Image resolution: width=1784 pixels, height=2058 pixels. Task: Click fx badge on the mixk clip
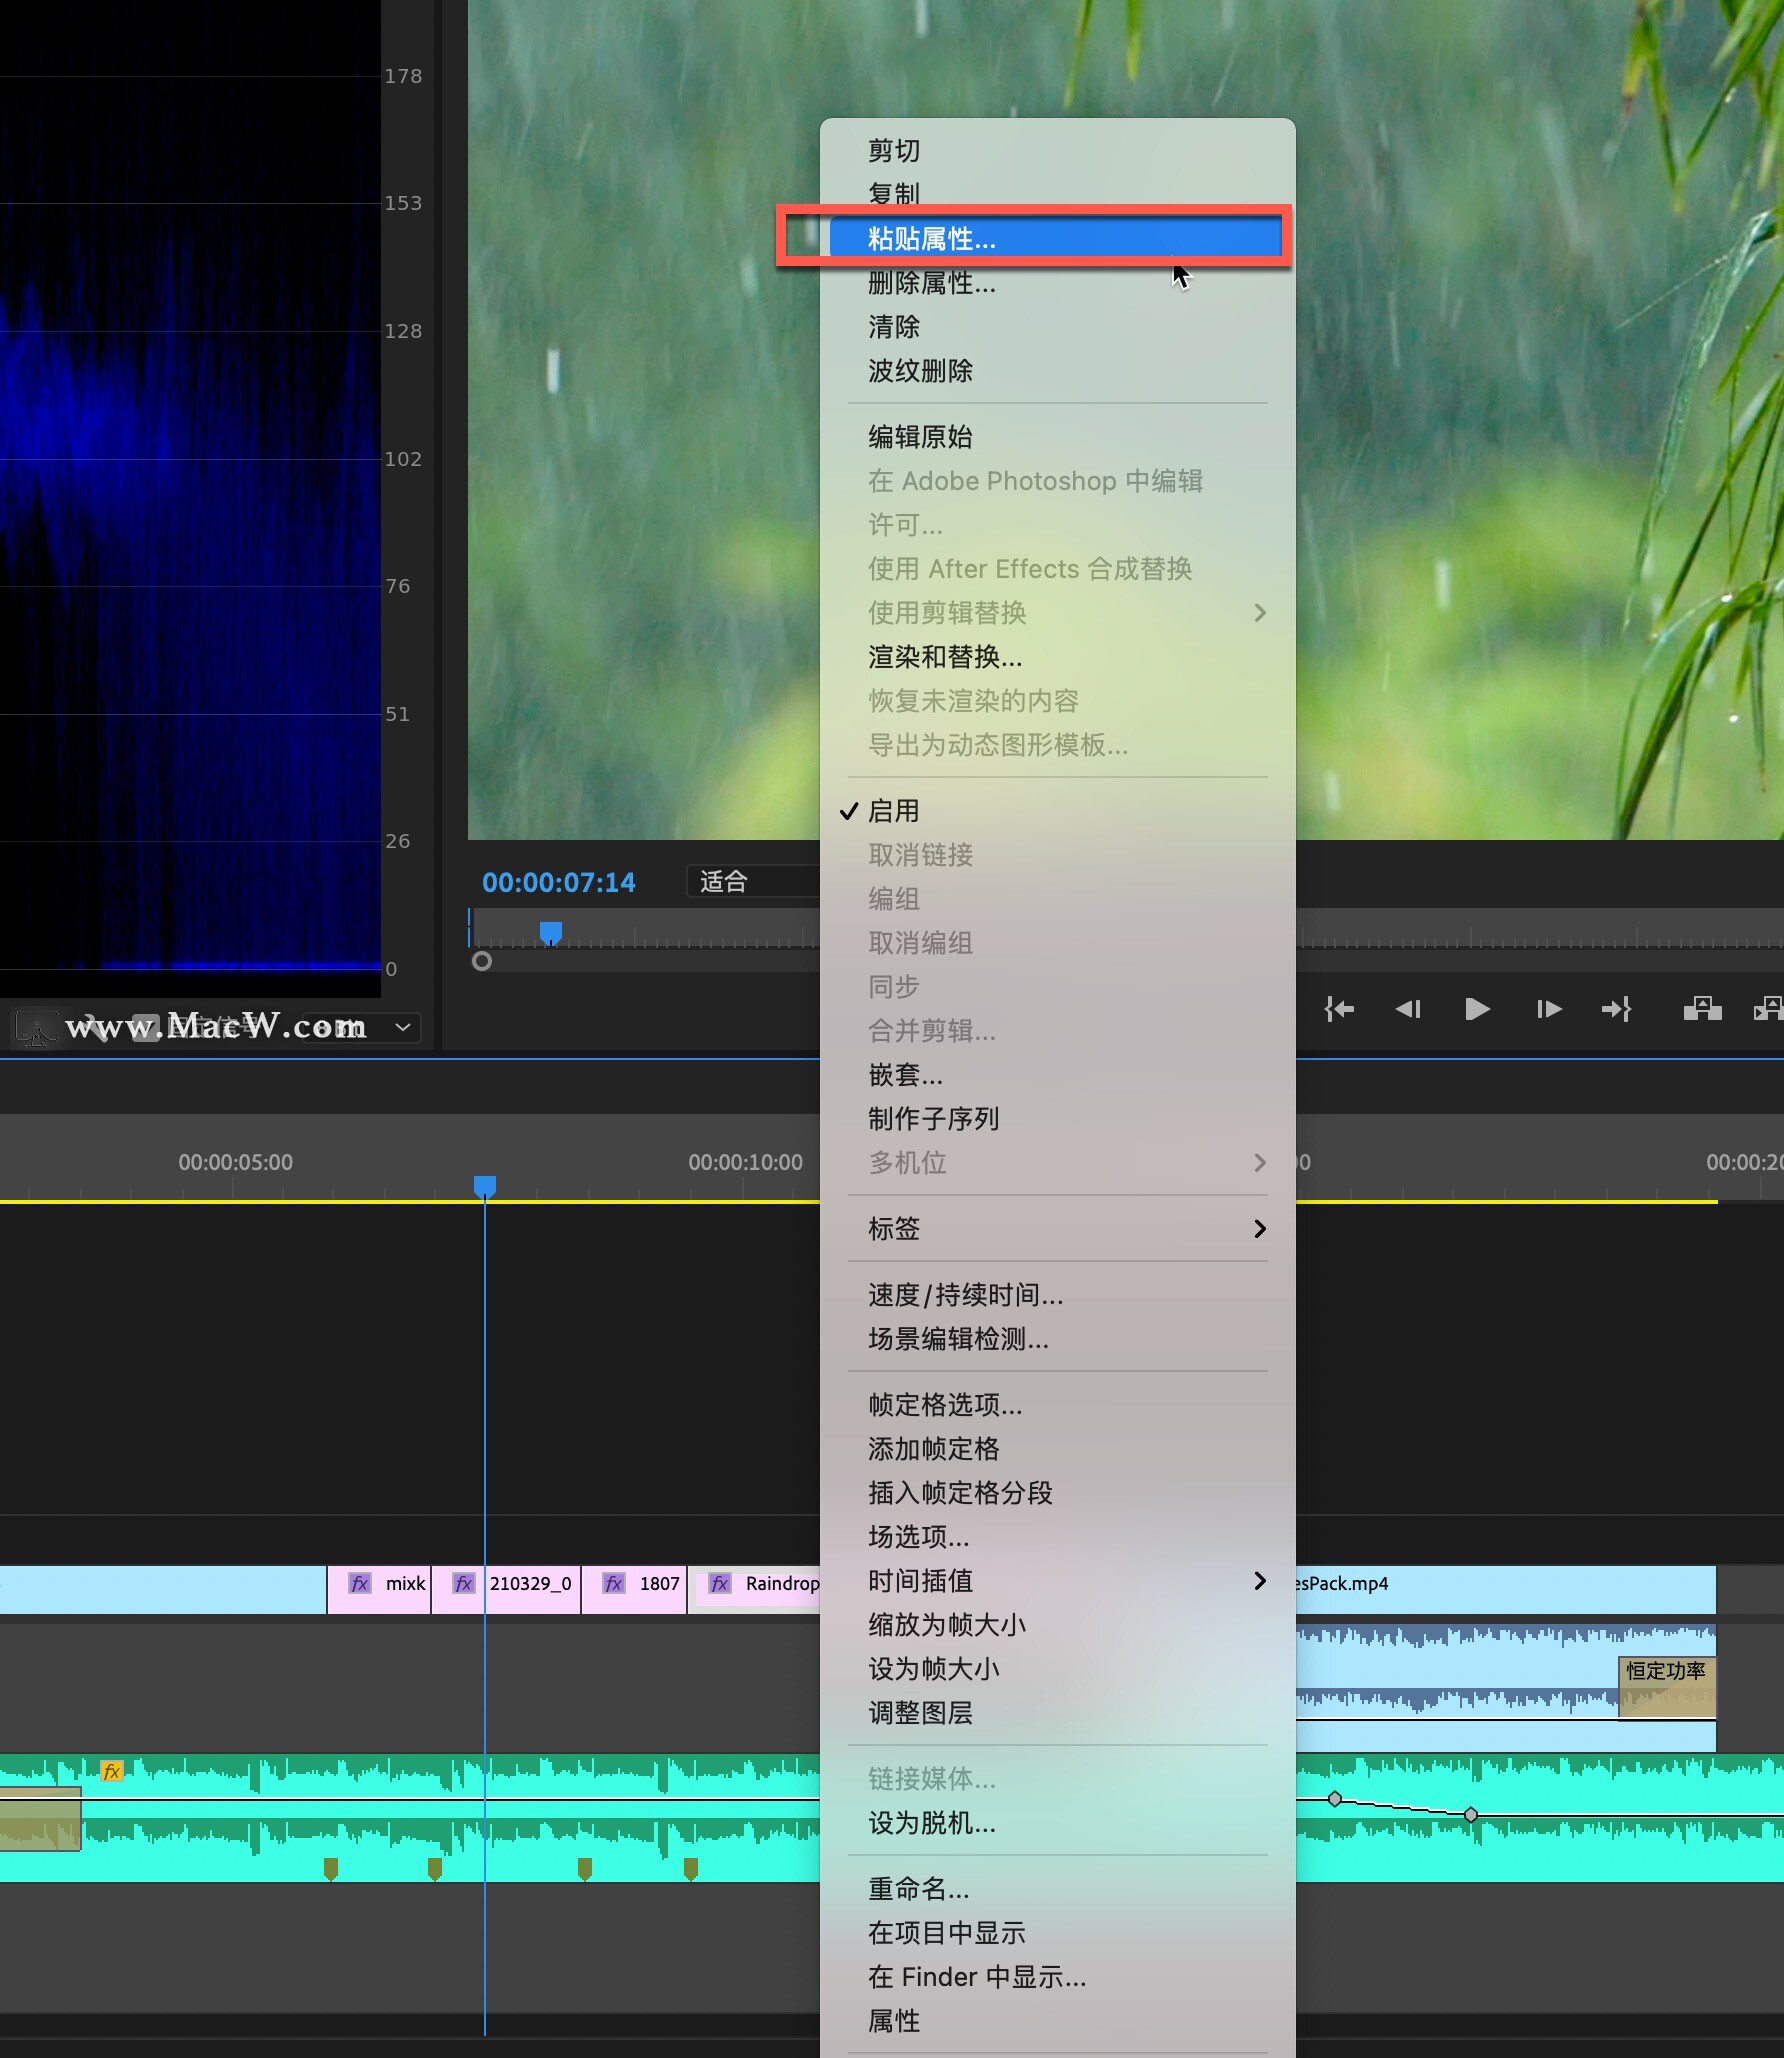click(x=360, y=1583)
